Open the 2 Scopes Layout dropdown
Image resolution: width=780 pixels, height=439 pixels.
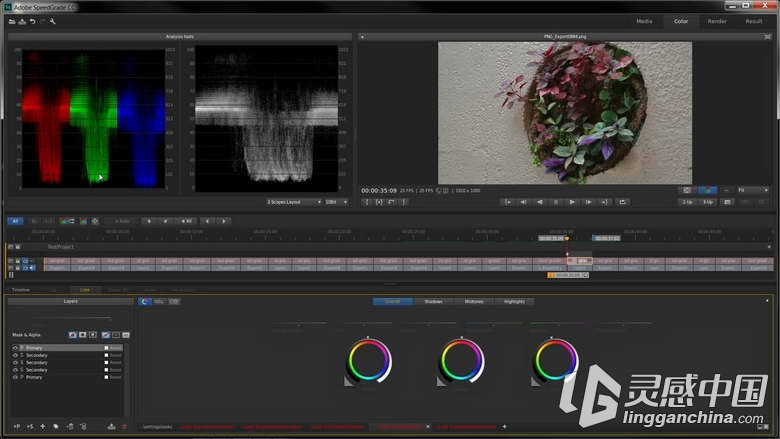point(294,202)
